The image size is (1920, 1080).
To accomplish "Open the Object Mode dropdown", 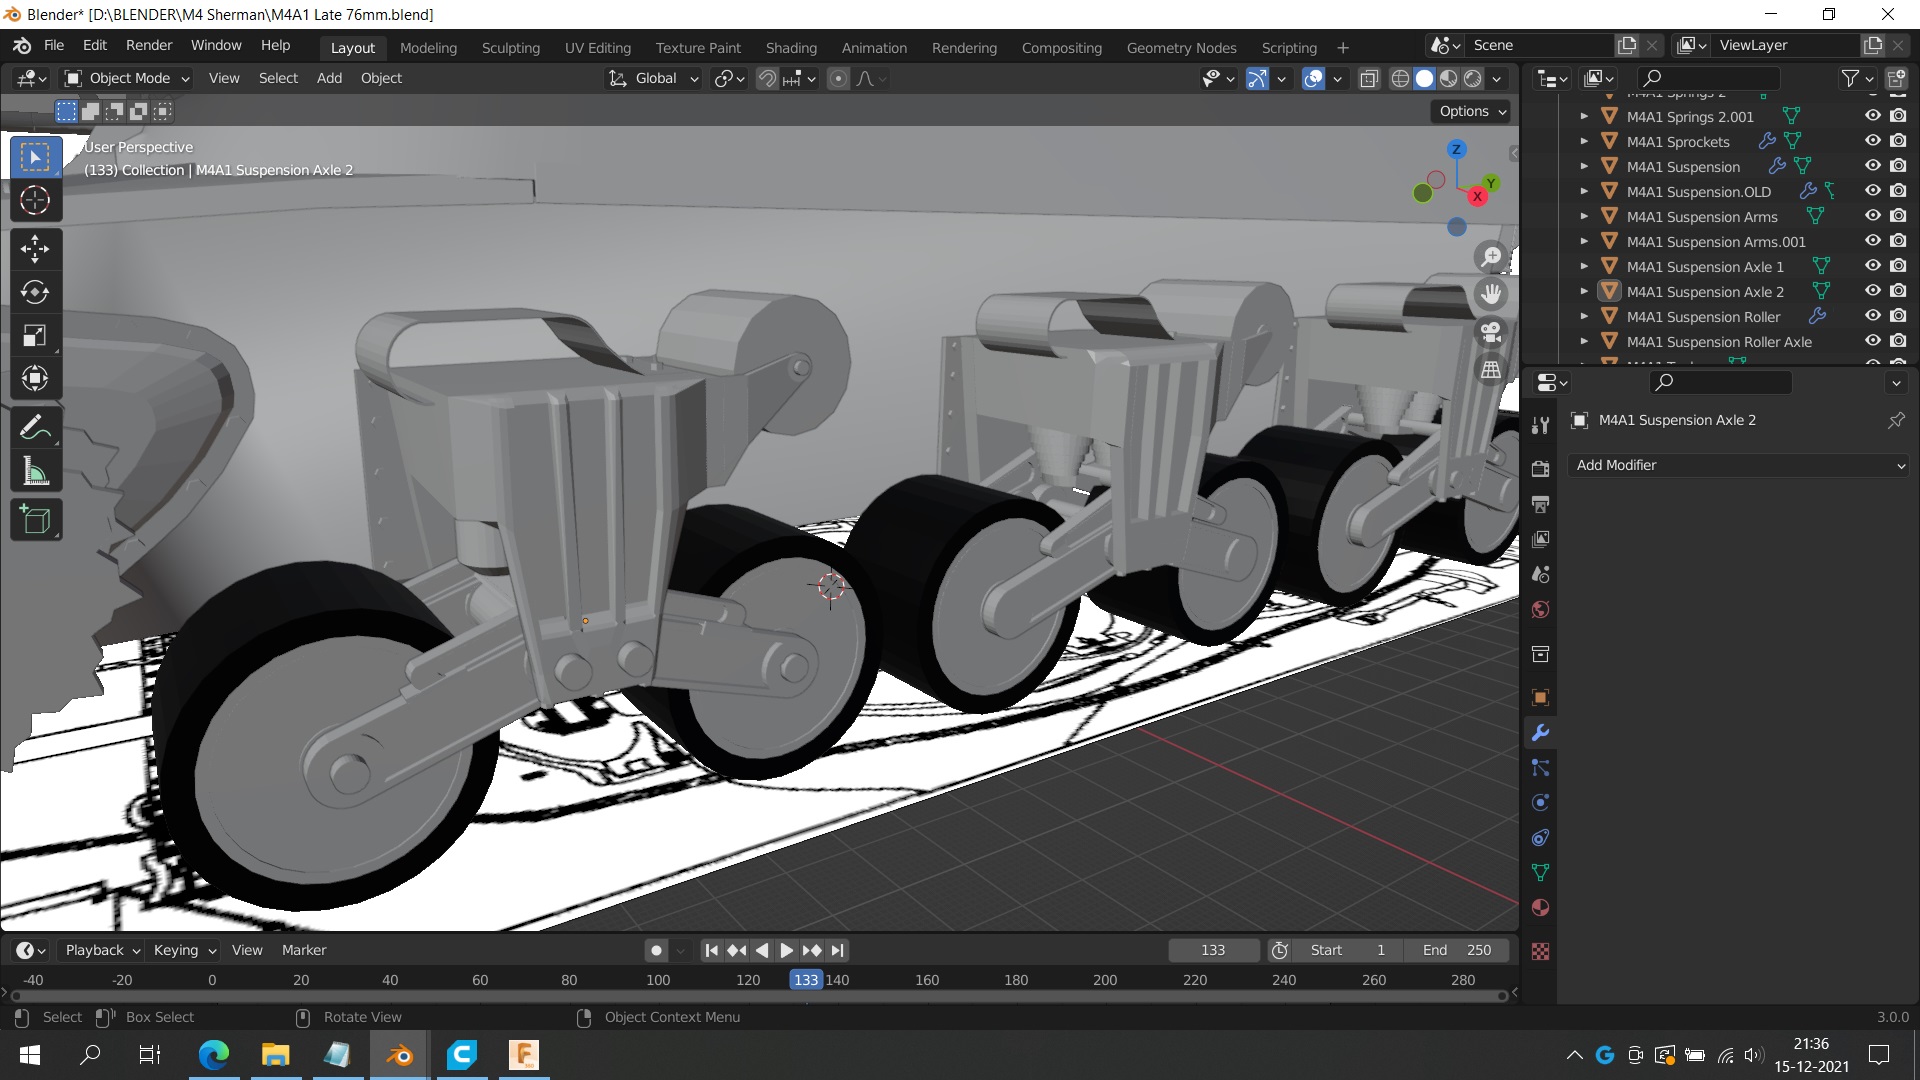I will (127, 79).
